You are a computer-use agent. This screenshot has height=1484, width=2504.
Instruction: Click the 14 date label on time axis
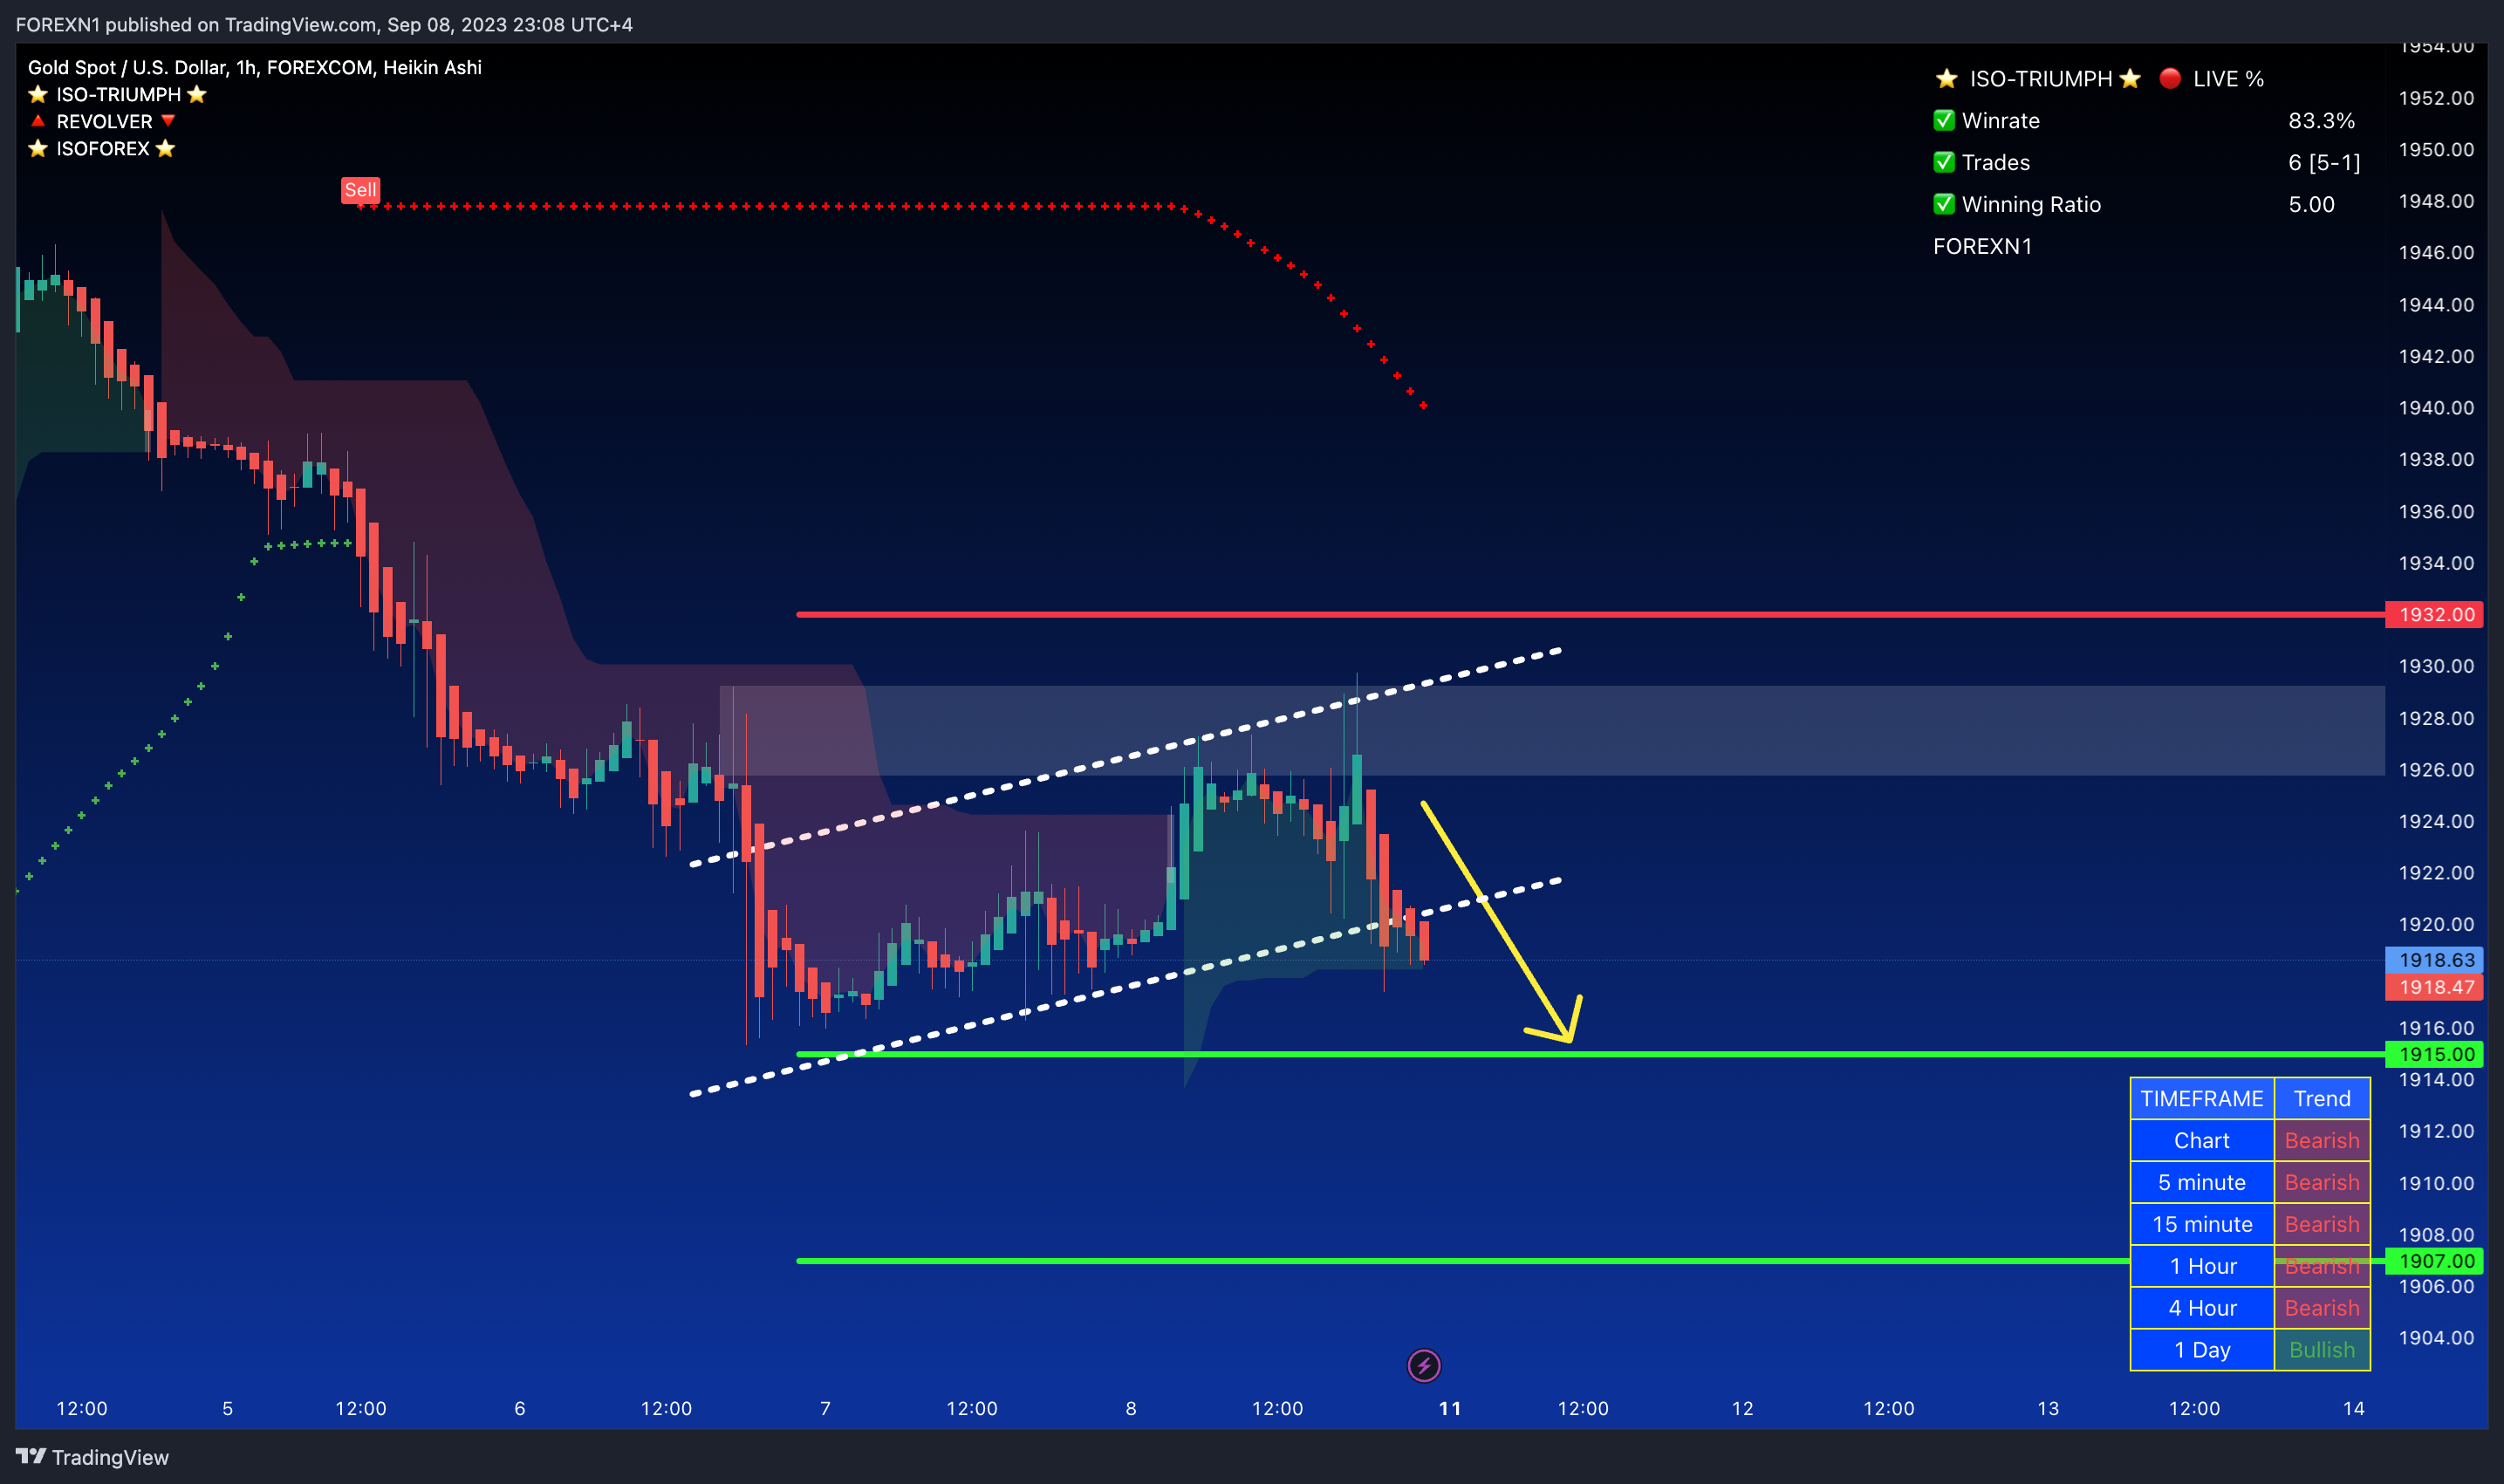2353,1408
